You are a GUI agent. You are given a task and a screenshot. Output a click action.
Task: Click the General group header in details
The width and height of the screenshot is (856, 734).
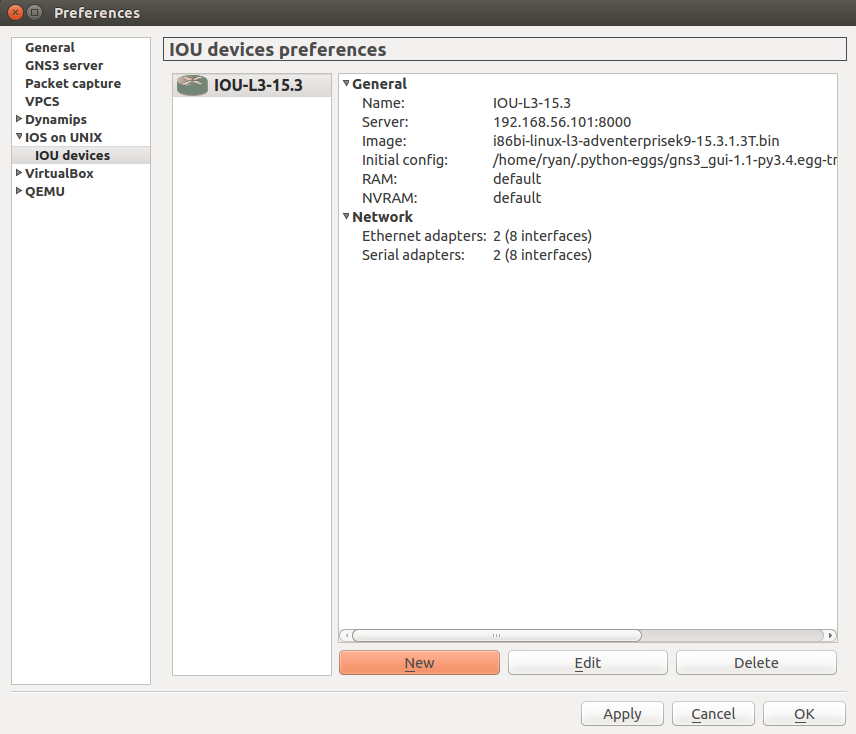tap(379, 84)
